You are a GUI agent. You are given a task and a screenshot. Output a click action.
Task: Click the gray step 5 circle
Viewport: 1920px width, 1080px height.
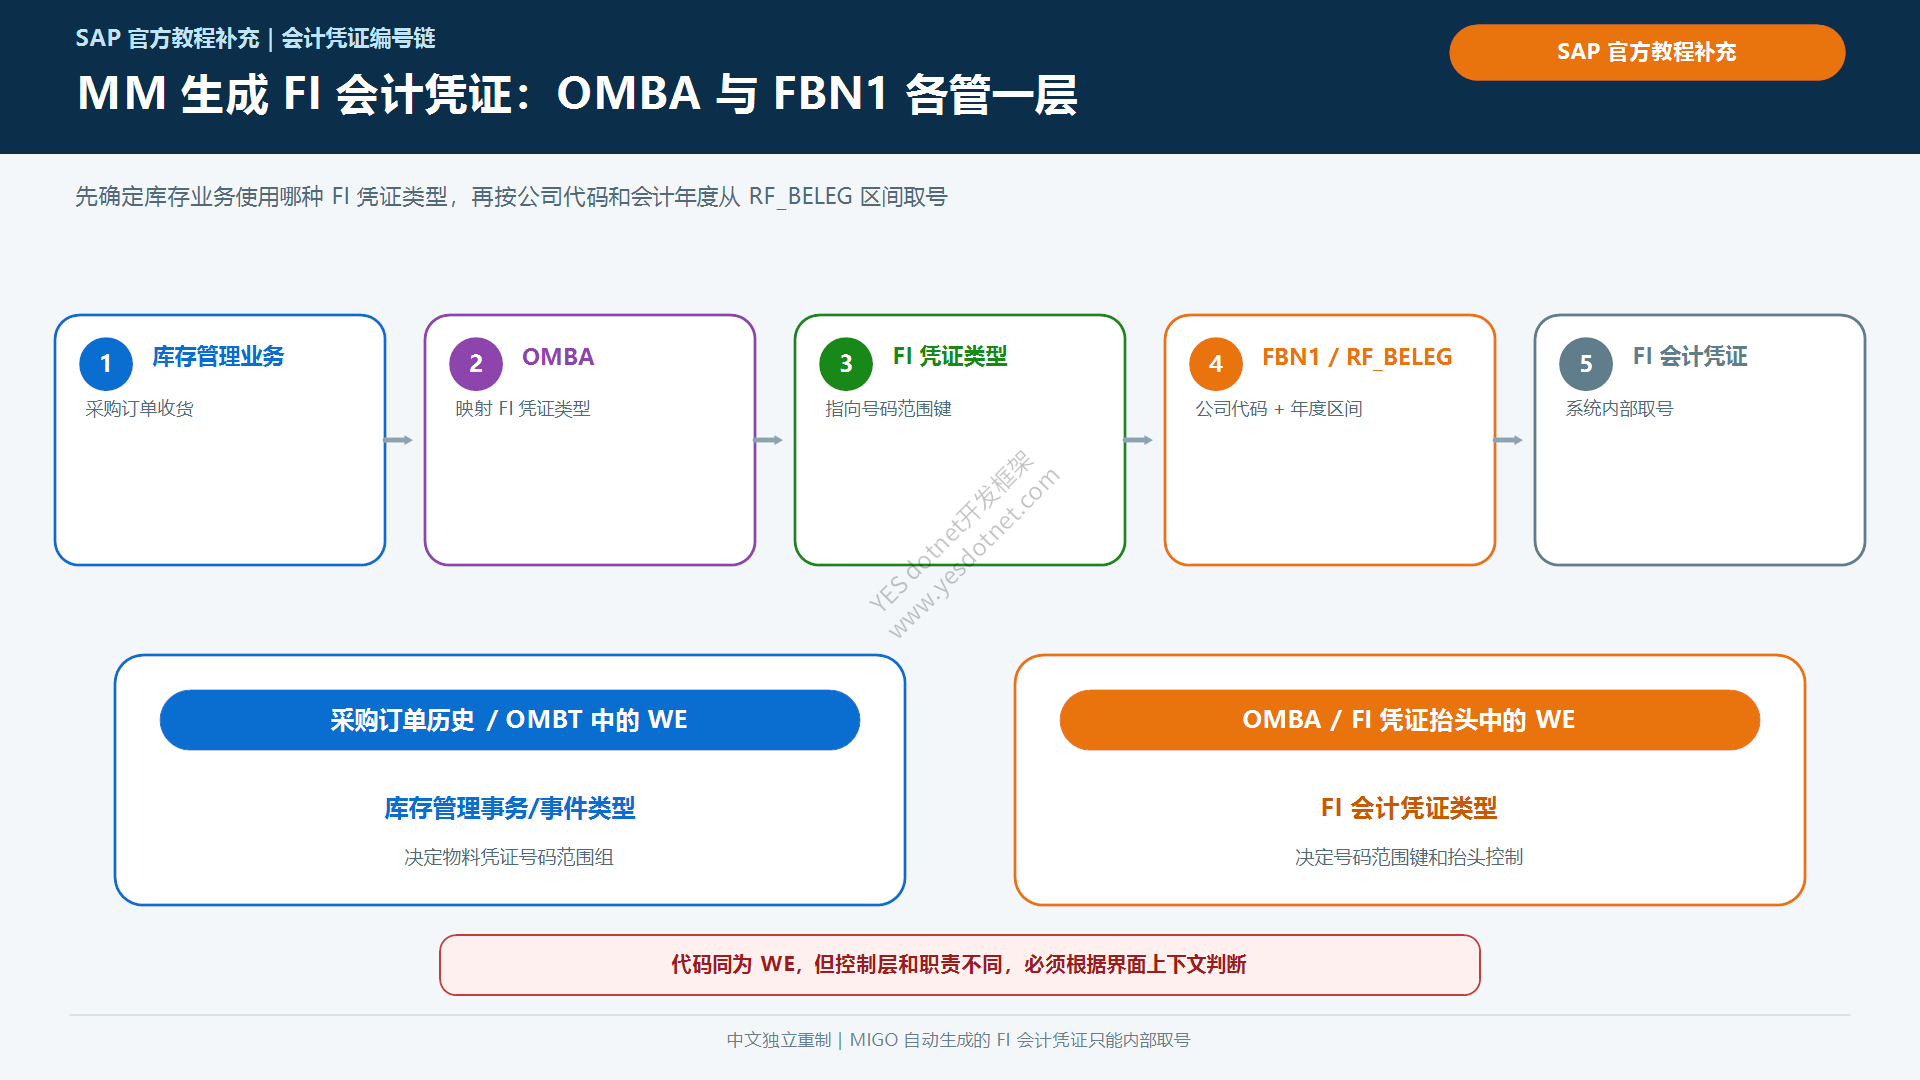(x=1586, y=364)
